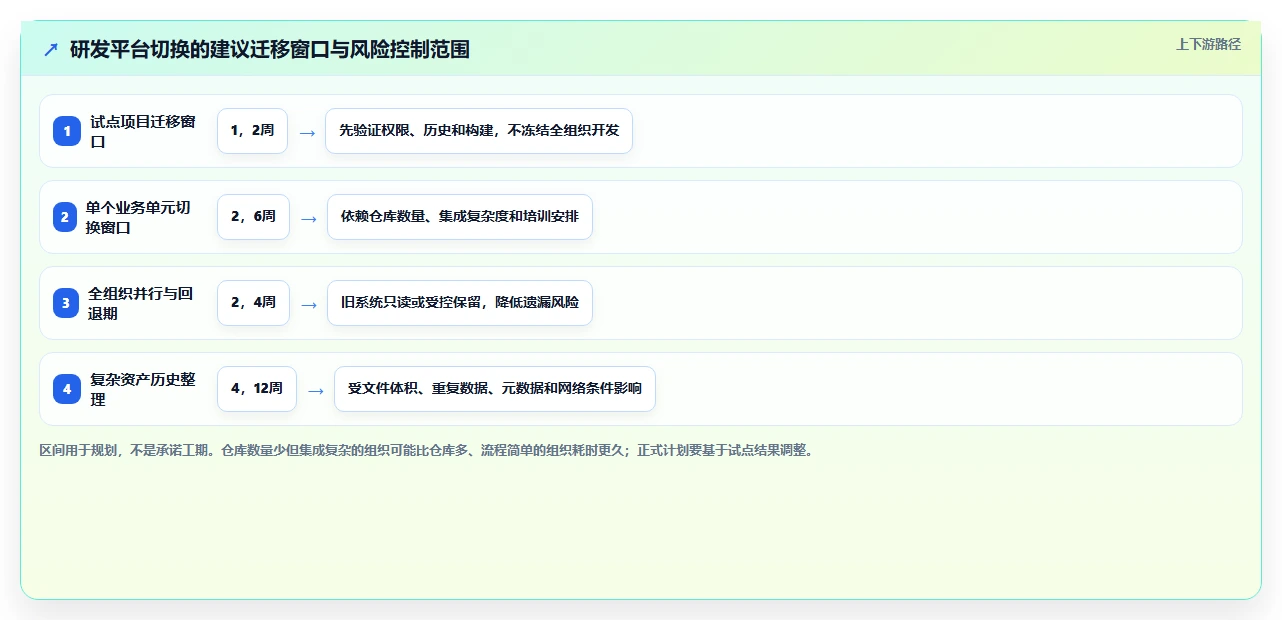Click the 上下游路径 label in header
This screenshot has width=1282, height=620.
1208,44
